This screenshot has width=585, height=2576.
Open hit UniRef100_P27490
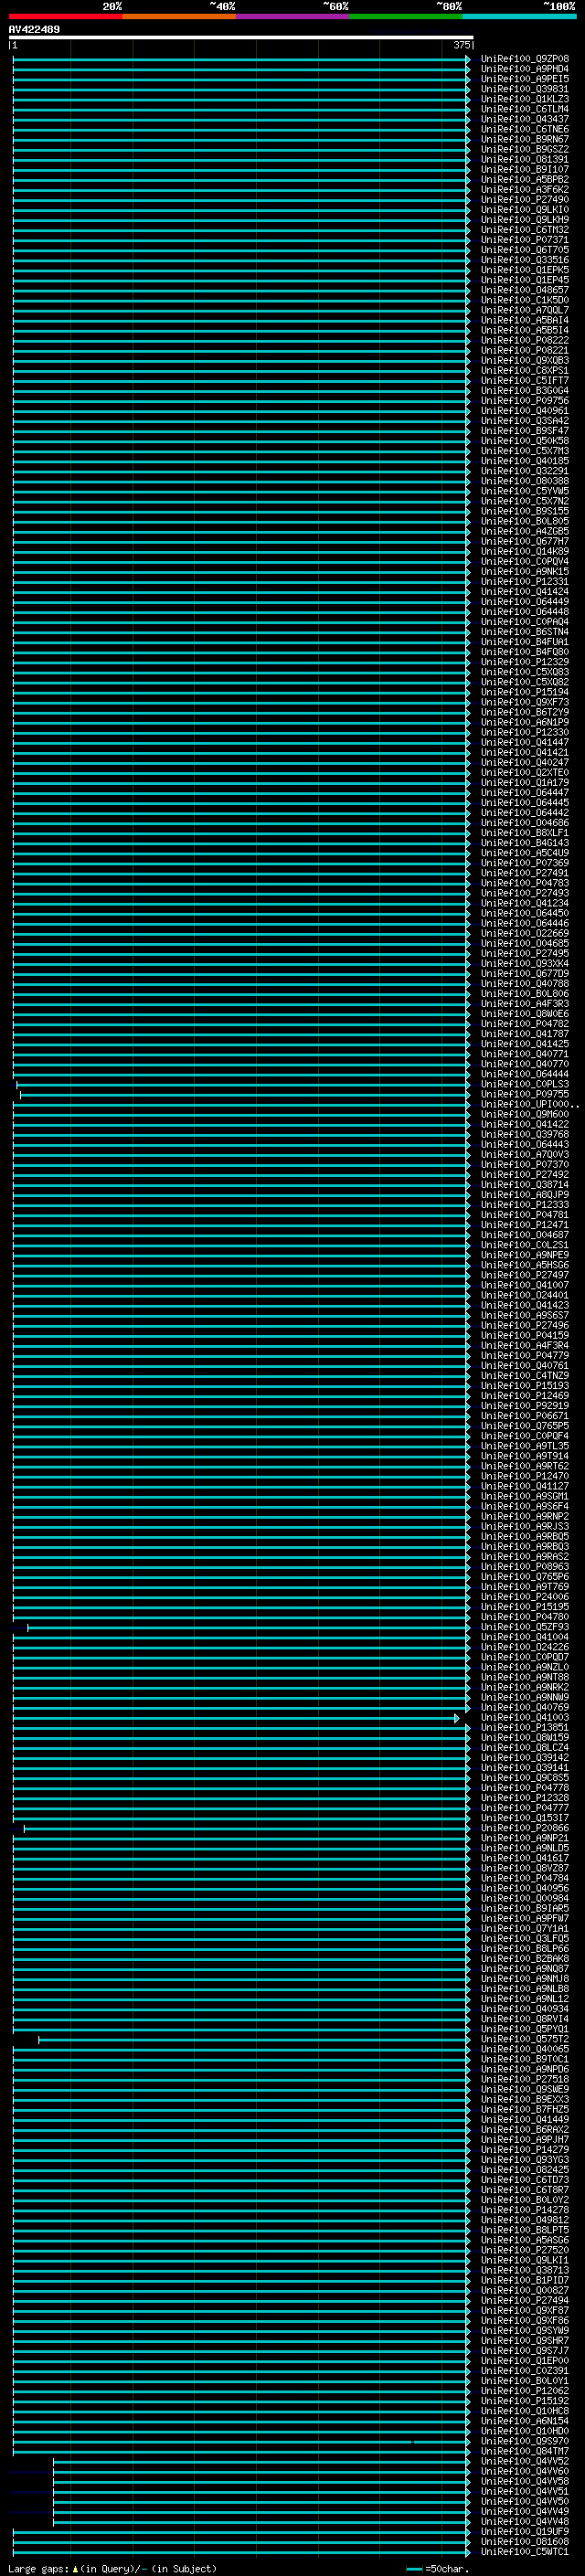point(524,200)
